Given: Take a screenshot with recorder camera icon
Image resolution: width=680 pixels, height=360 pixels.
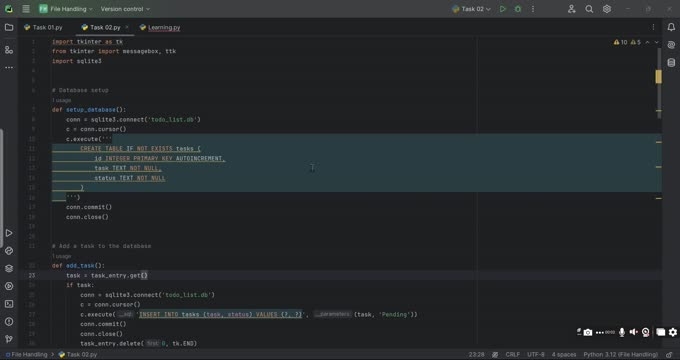Looking at the screenshot, I should tap(588, 332).
